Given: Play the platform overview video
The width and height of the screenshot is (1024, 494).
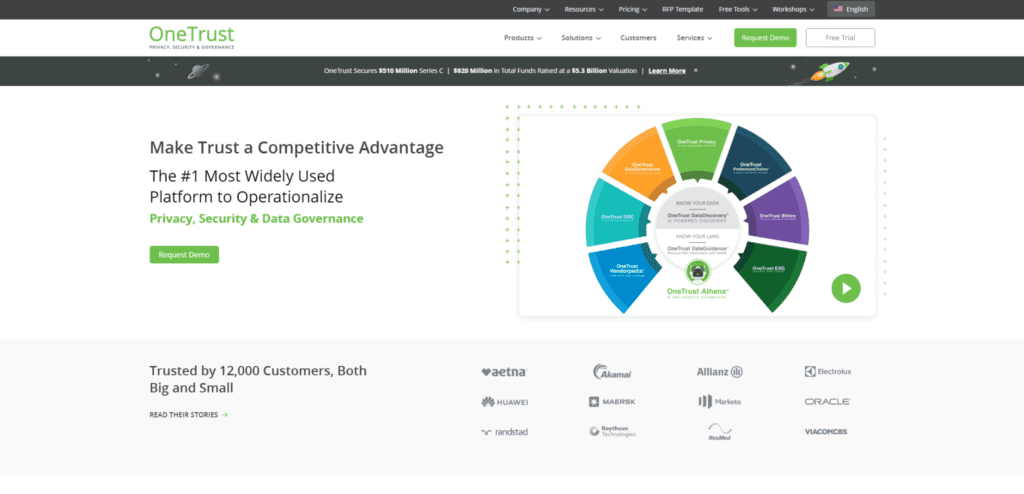Looking at the screenshot, I should [x=846, y=288].
